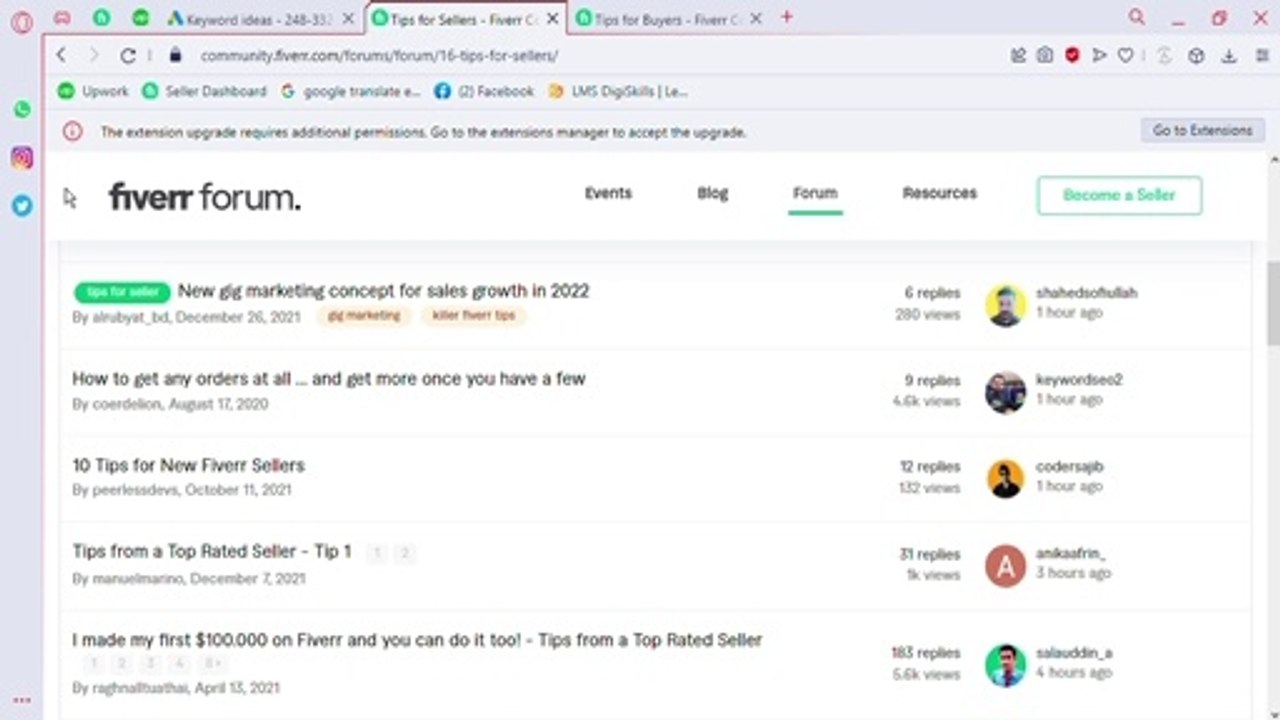1280x720 pixels.
Task: Close the Tips for Sellers tab
Action: (x=552, y=18)
